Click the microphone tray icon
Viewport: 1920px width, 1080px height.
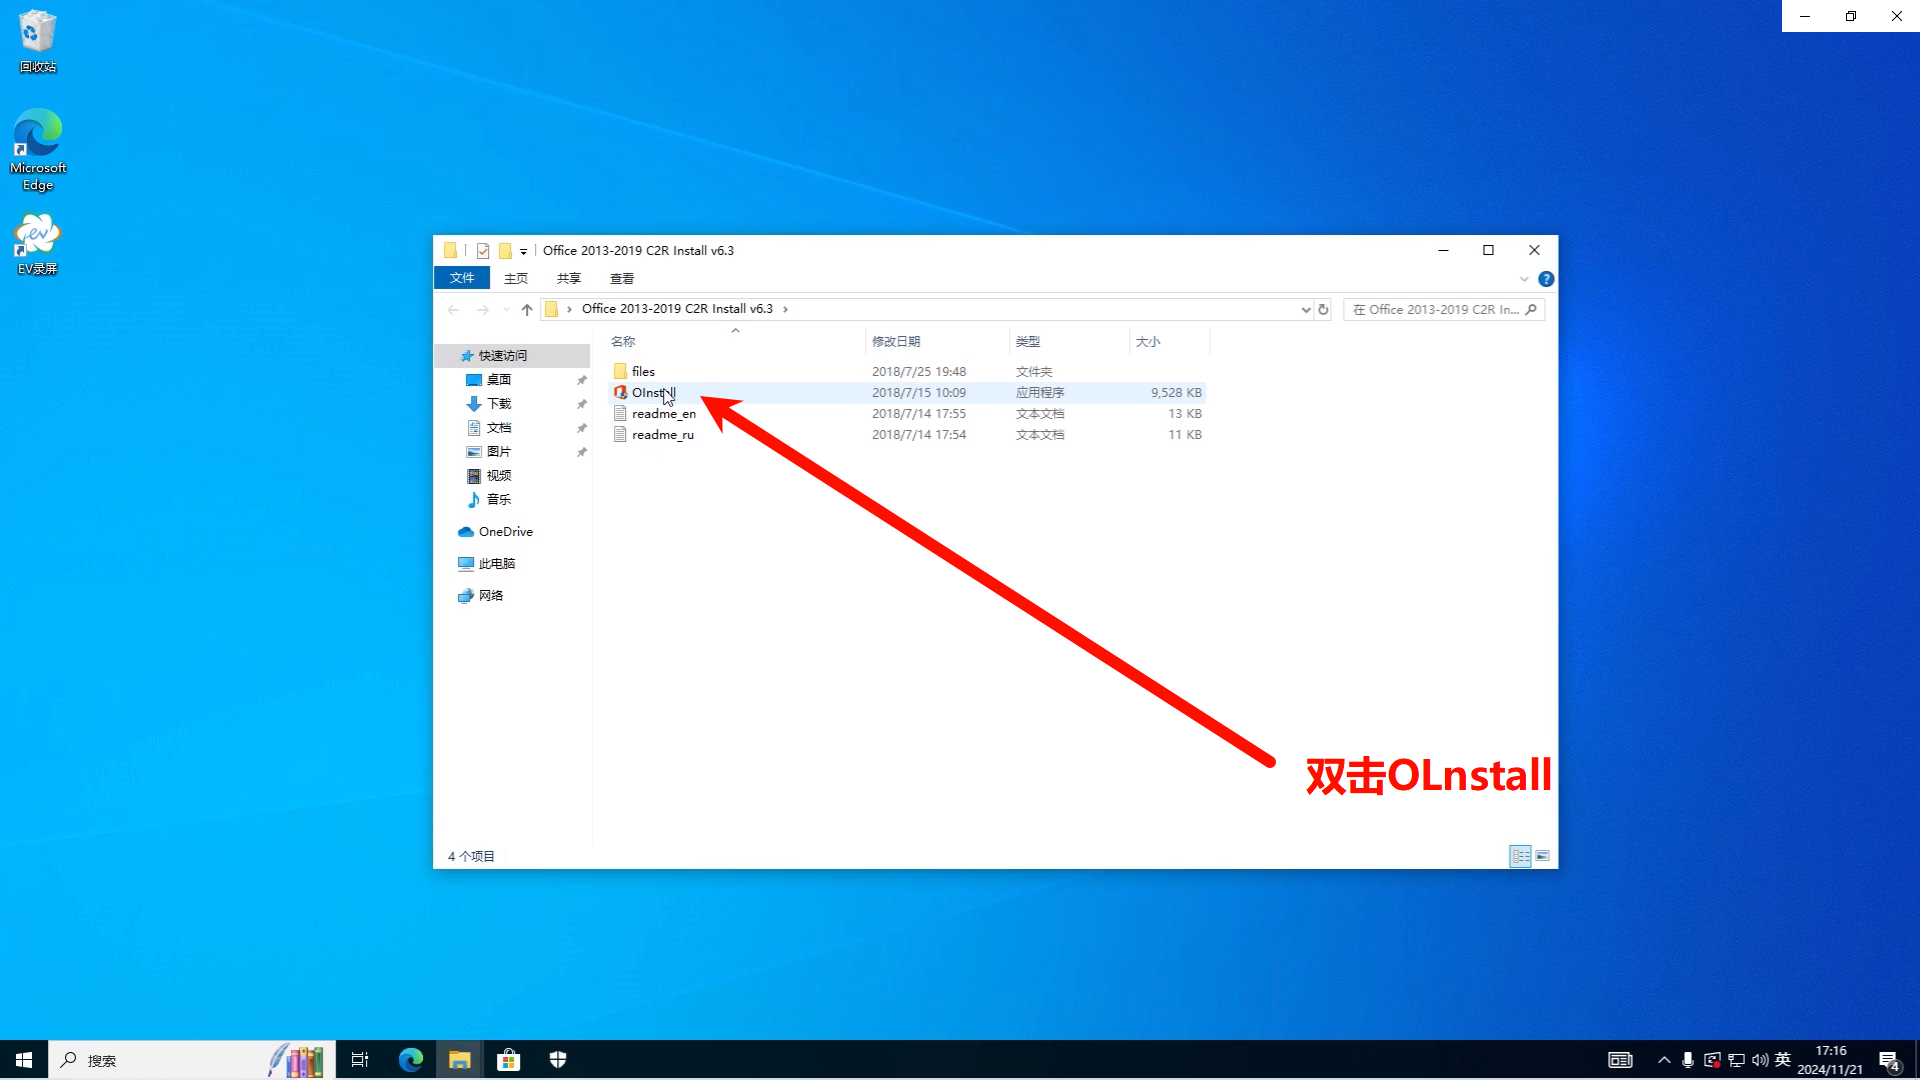click(x=1688, y=1060)
